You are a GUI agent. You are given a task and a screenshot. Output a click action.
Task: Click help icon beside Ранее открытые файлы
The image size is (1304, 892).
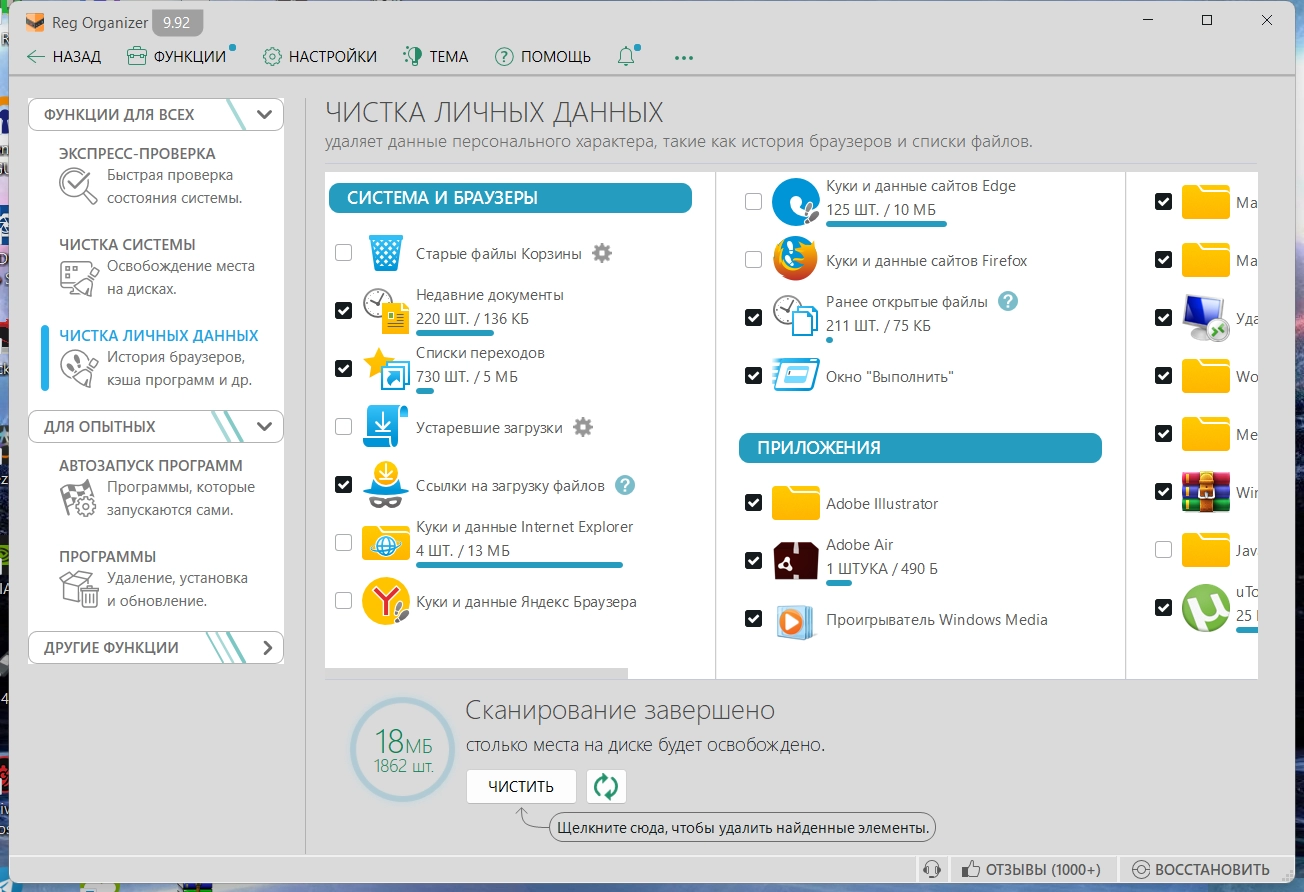1008,301
